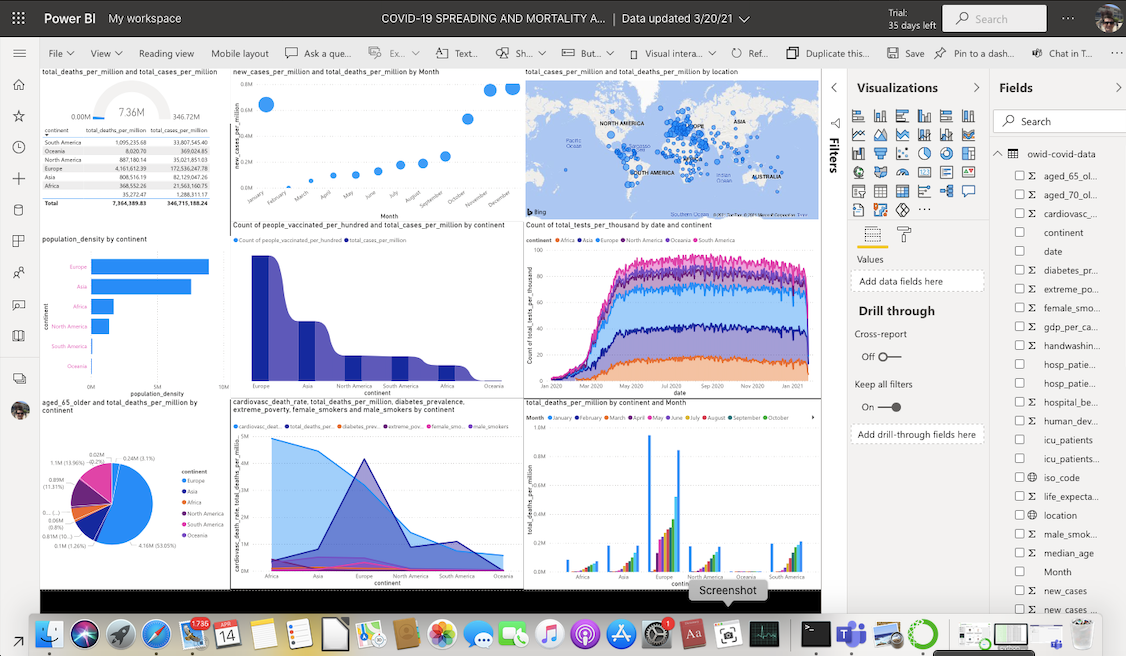Select the matrix visualization icon
The image size is (1126, 656).
[902, 191]
